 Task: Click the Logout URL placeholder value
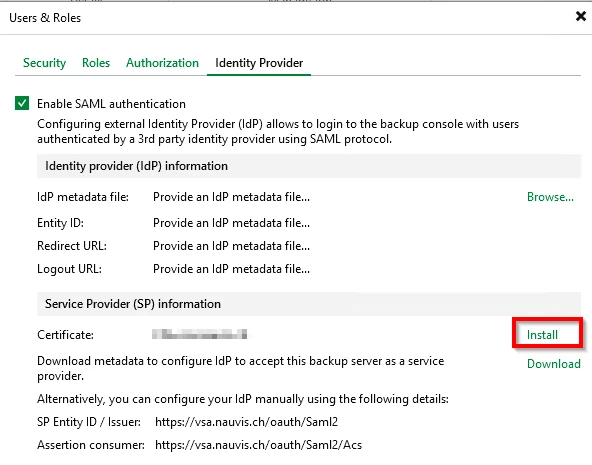coord(231,269)
